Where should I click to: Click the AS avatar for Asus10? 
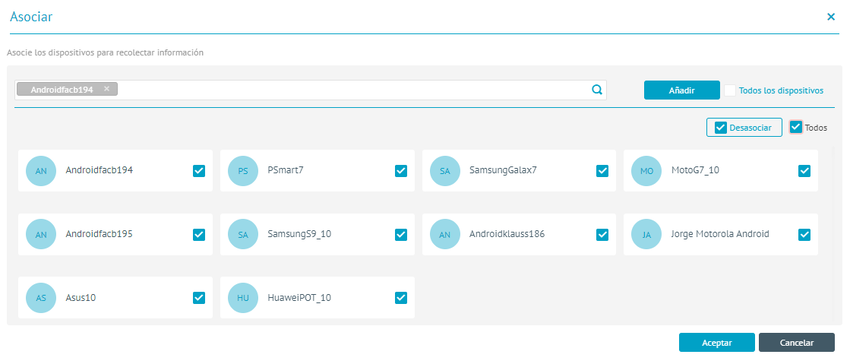41,298
